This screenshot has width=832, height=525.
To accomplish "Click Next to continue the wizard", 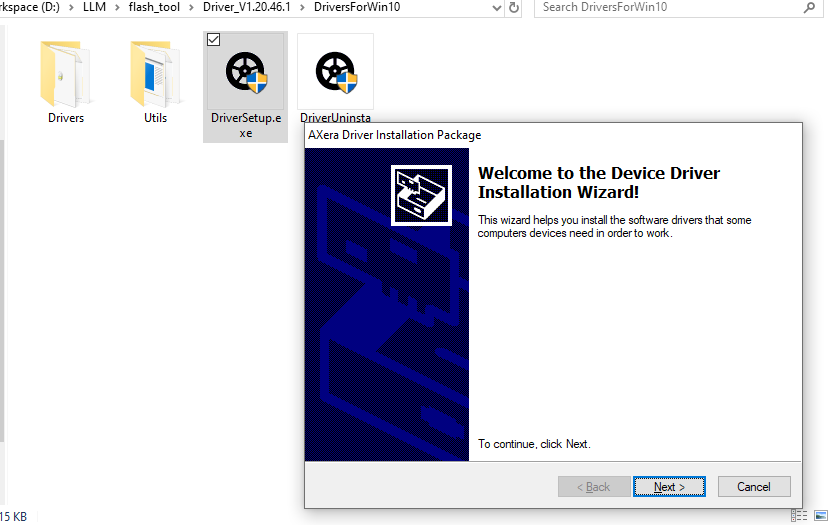I will point(669,487).
